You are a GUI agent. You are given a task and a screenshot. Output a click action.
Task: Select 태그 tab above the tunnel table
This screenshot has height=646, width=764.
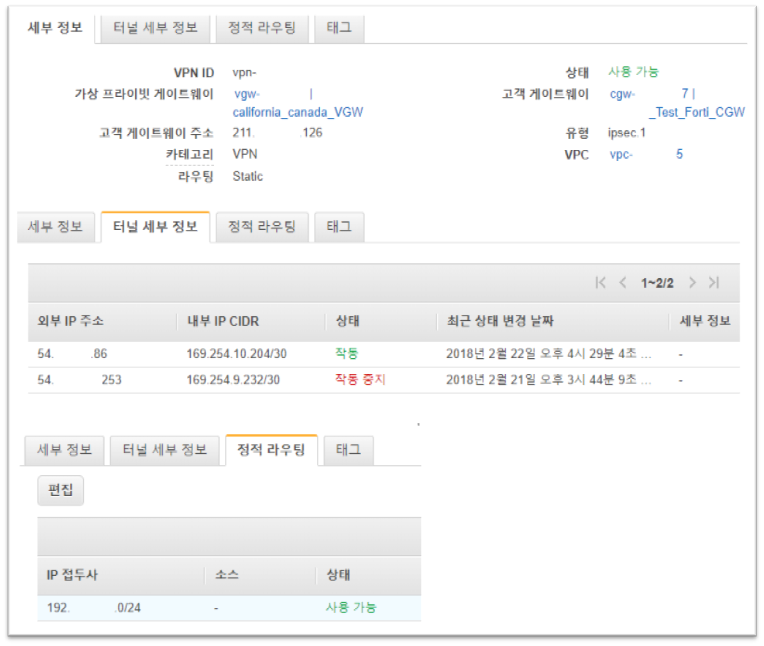(339, 227)
